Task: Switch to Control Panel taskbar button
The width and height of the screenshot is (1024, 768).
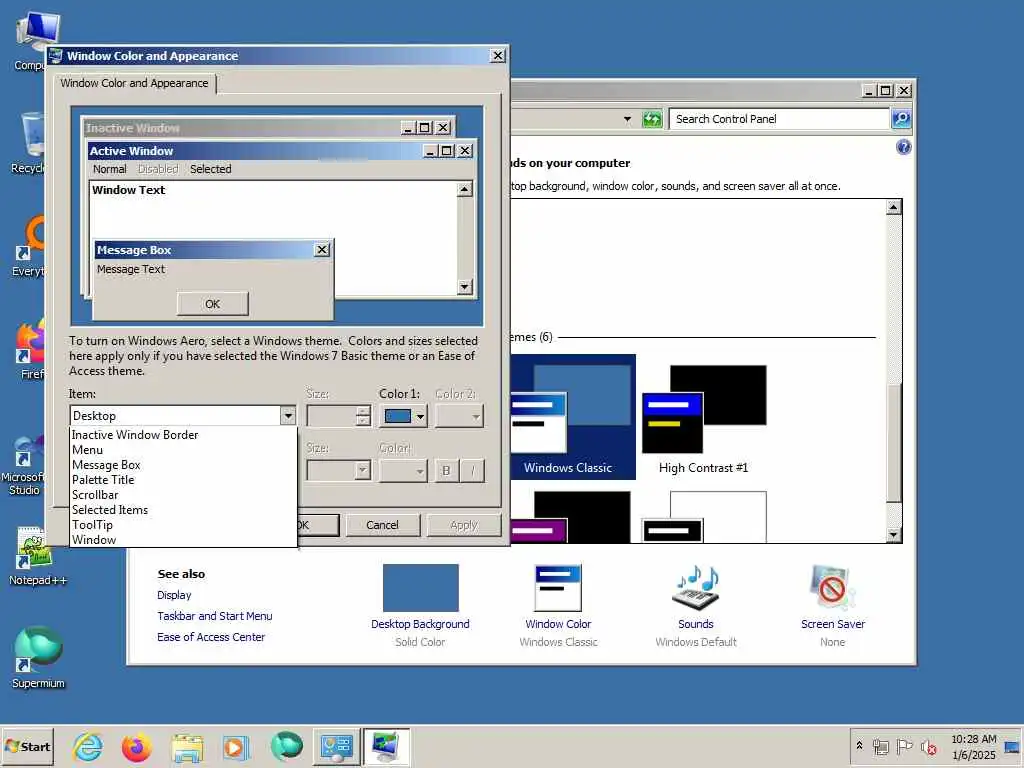Action: coord(336,746)
